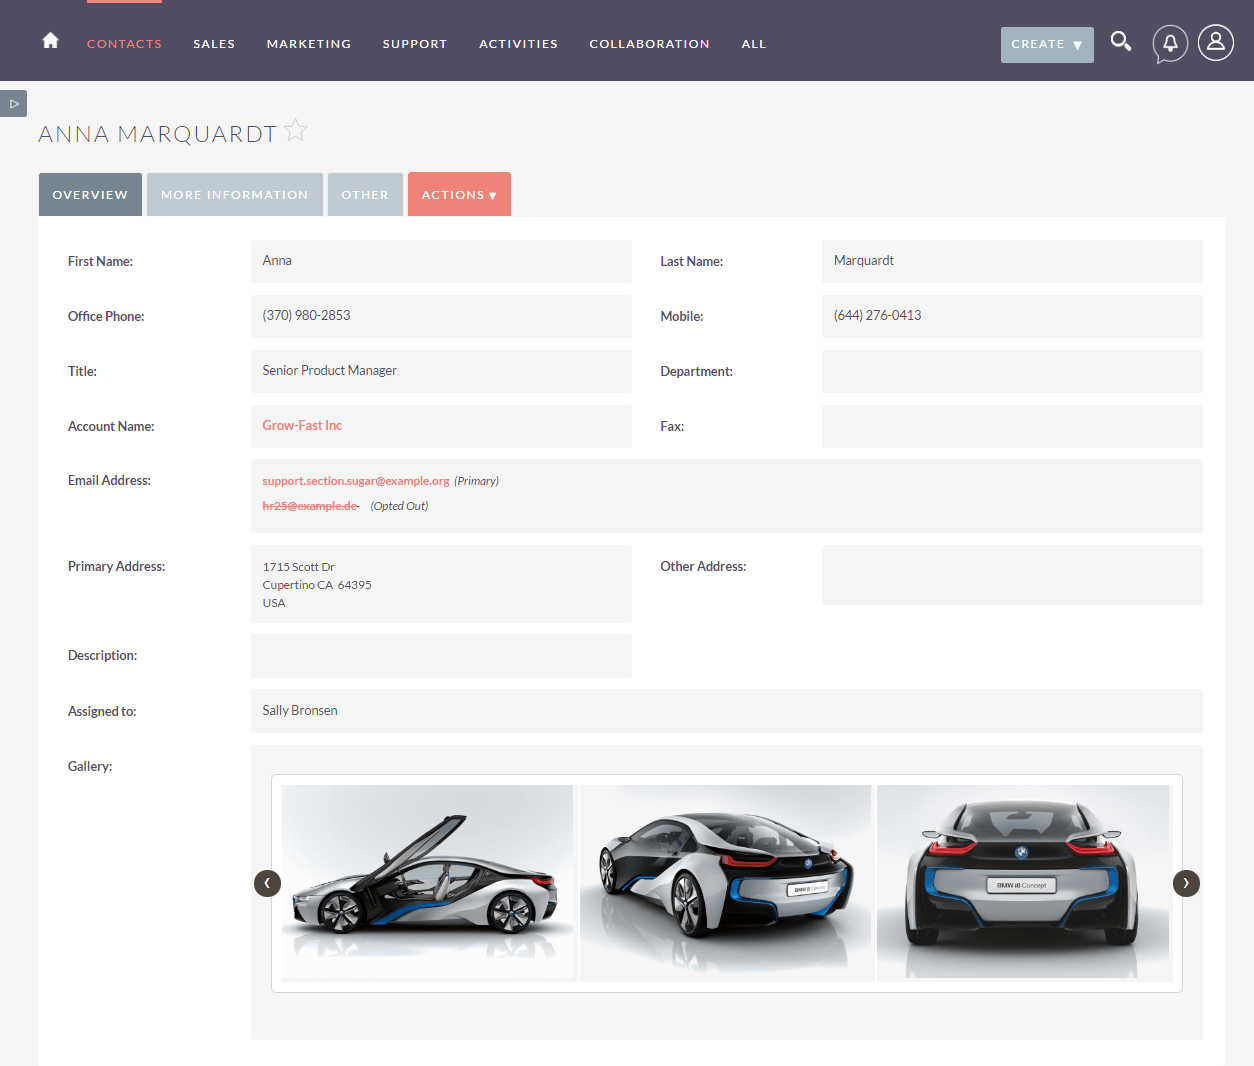The height and width of the screenshot is (1066, 1254).
Task: Click the Last Name value Marquardt
Action: coord(864,261)
